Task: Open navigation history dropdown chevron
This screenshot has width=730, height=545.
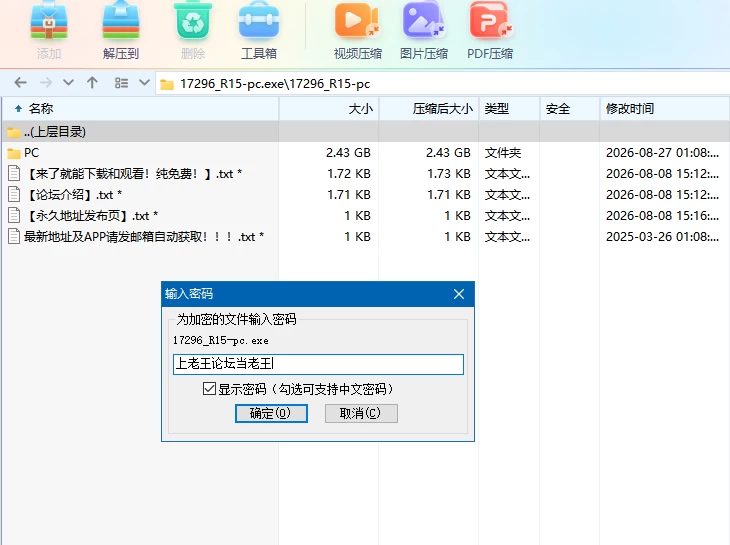Action: [x=68, y=83]
